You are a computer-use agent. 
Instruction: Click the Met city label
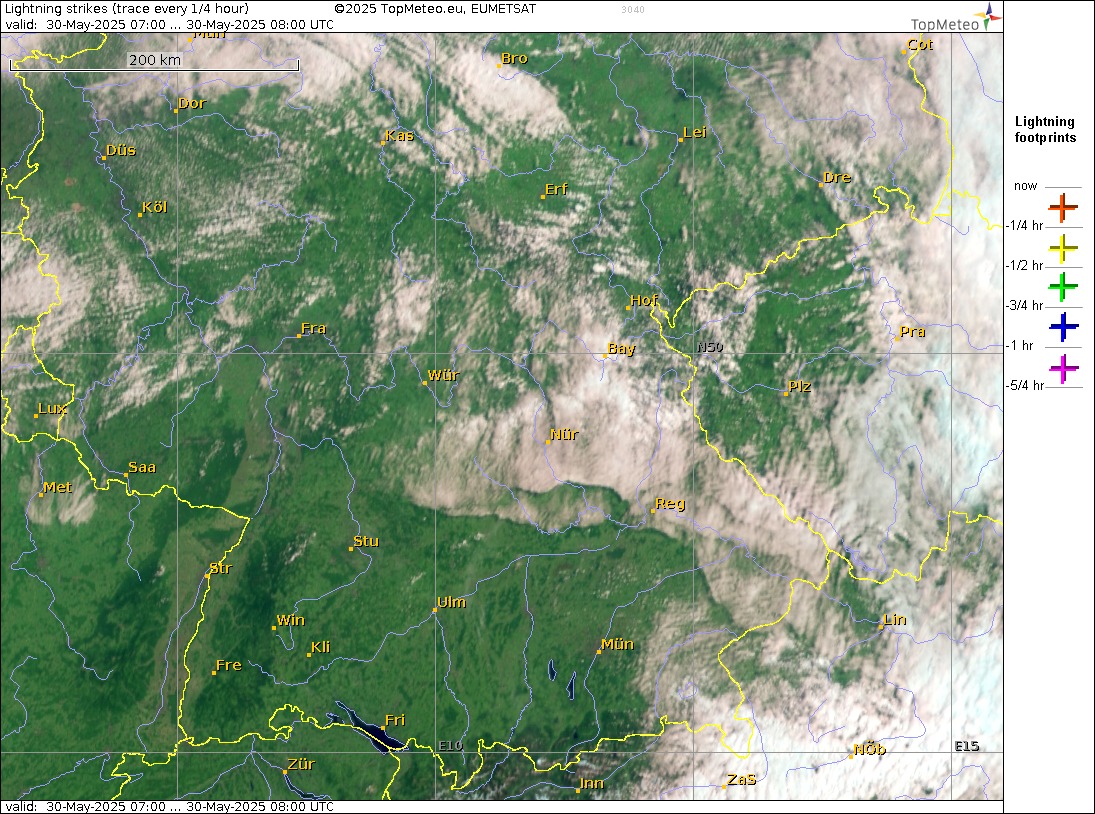pos(57,487)
